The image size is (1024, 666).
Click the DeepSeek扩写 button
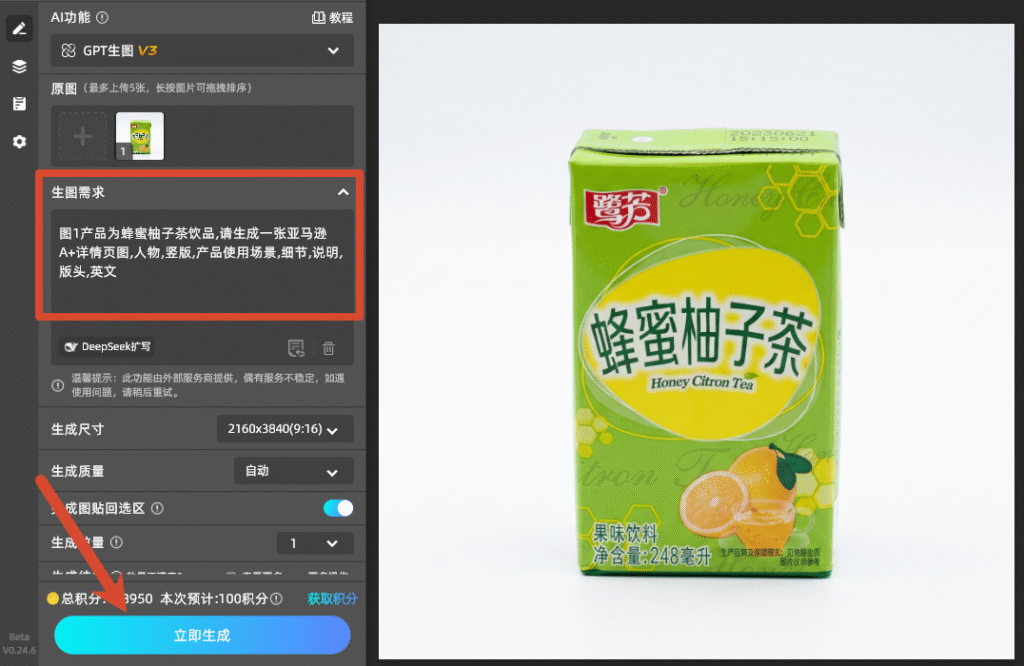tap(108, 347)
